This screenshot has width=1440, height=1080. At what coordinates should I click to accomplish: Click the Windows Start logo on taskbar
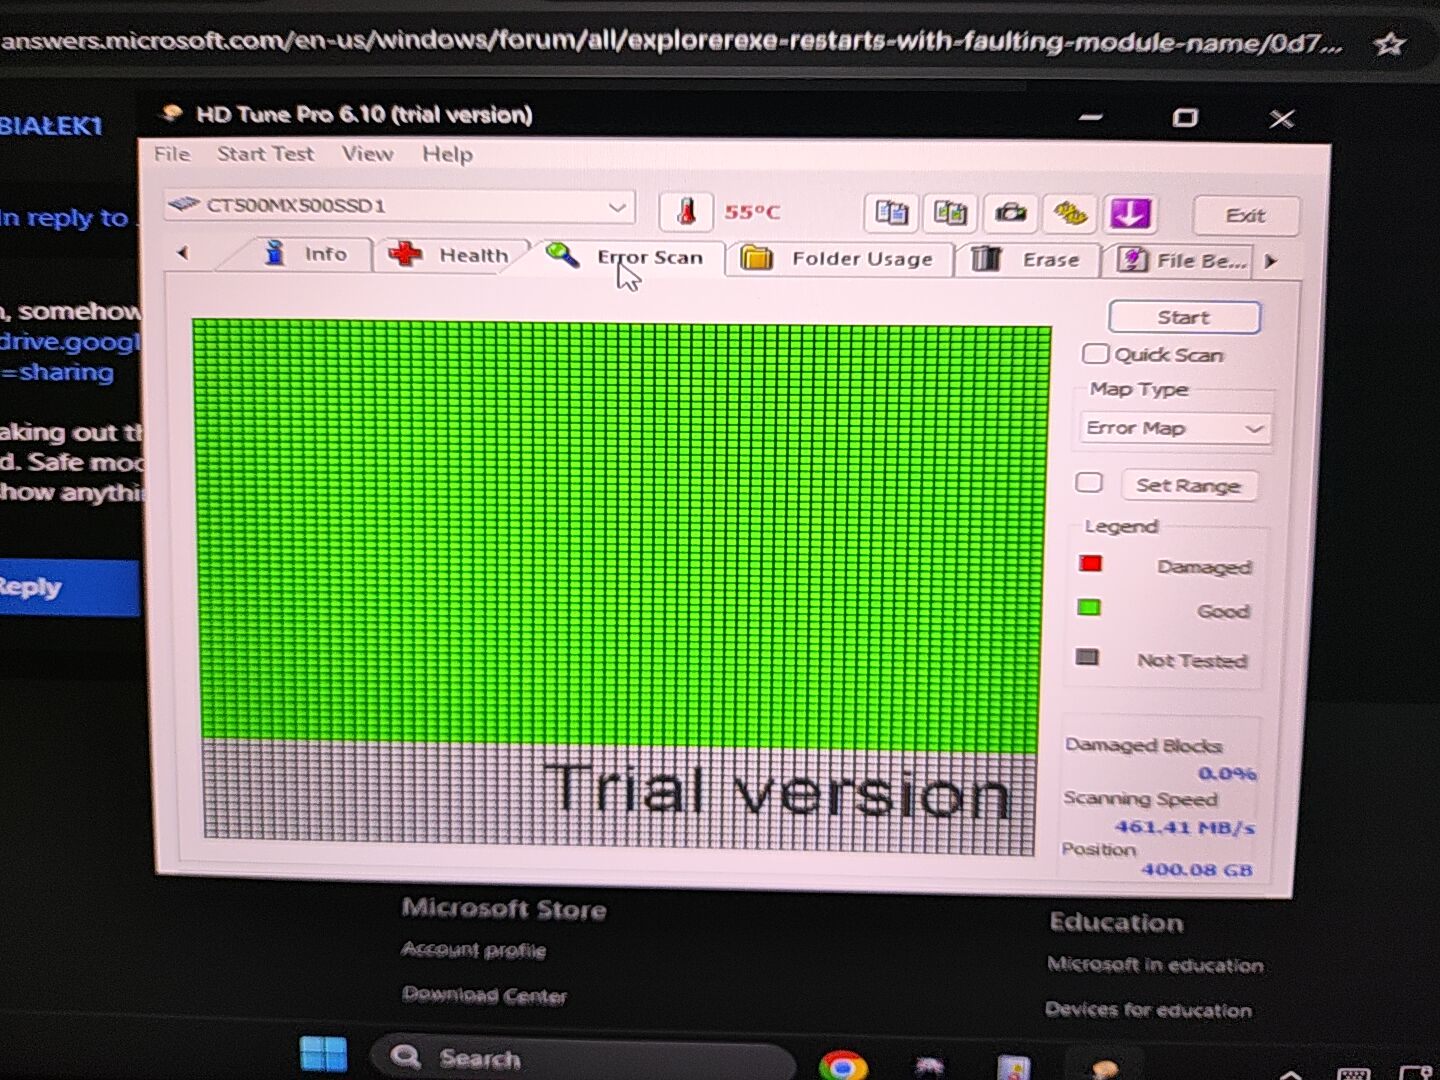[x=323, y=1055]
